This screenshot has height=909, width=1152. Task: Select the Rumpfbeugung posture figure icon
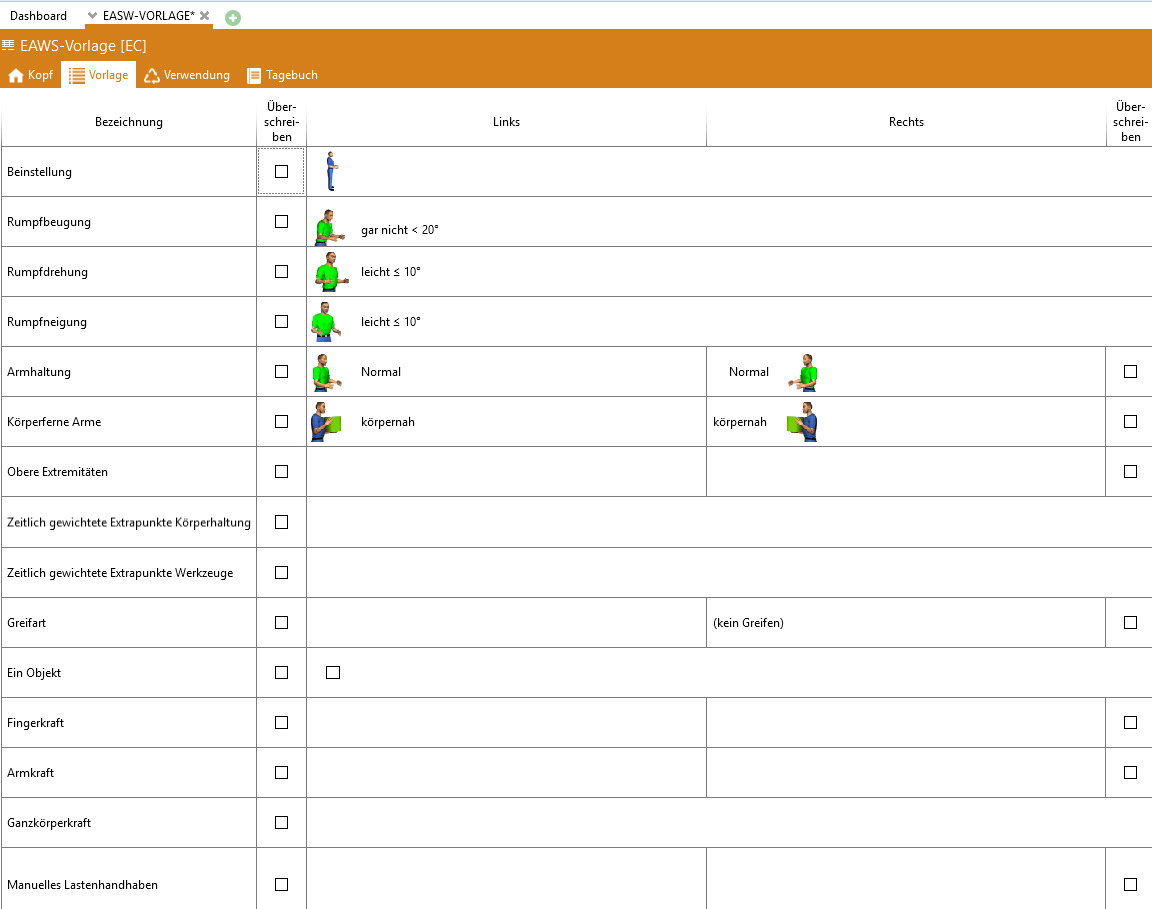point(327,227)
